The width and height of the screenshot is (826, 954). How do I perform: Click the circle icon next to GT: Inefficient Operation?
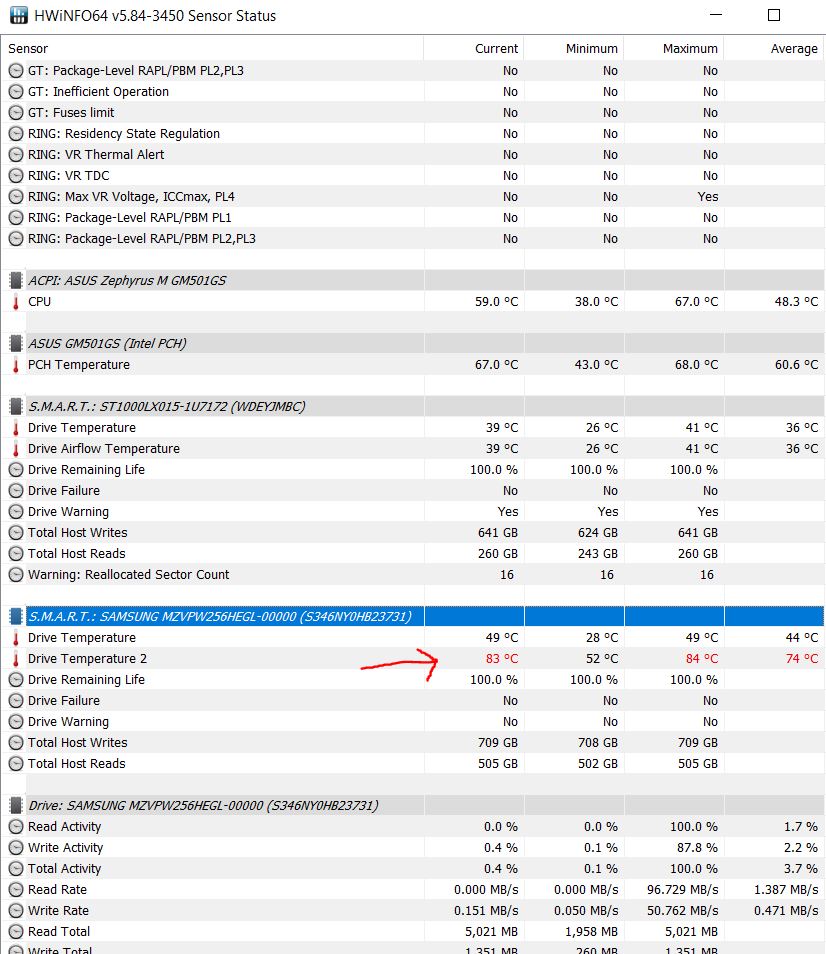click(16, 92)
